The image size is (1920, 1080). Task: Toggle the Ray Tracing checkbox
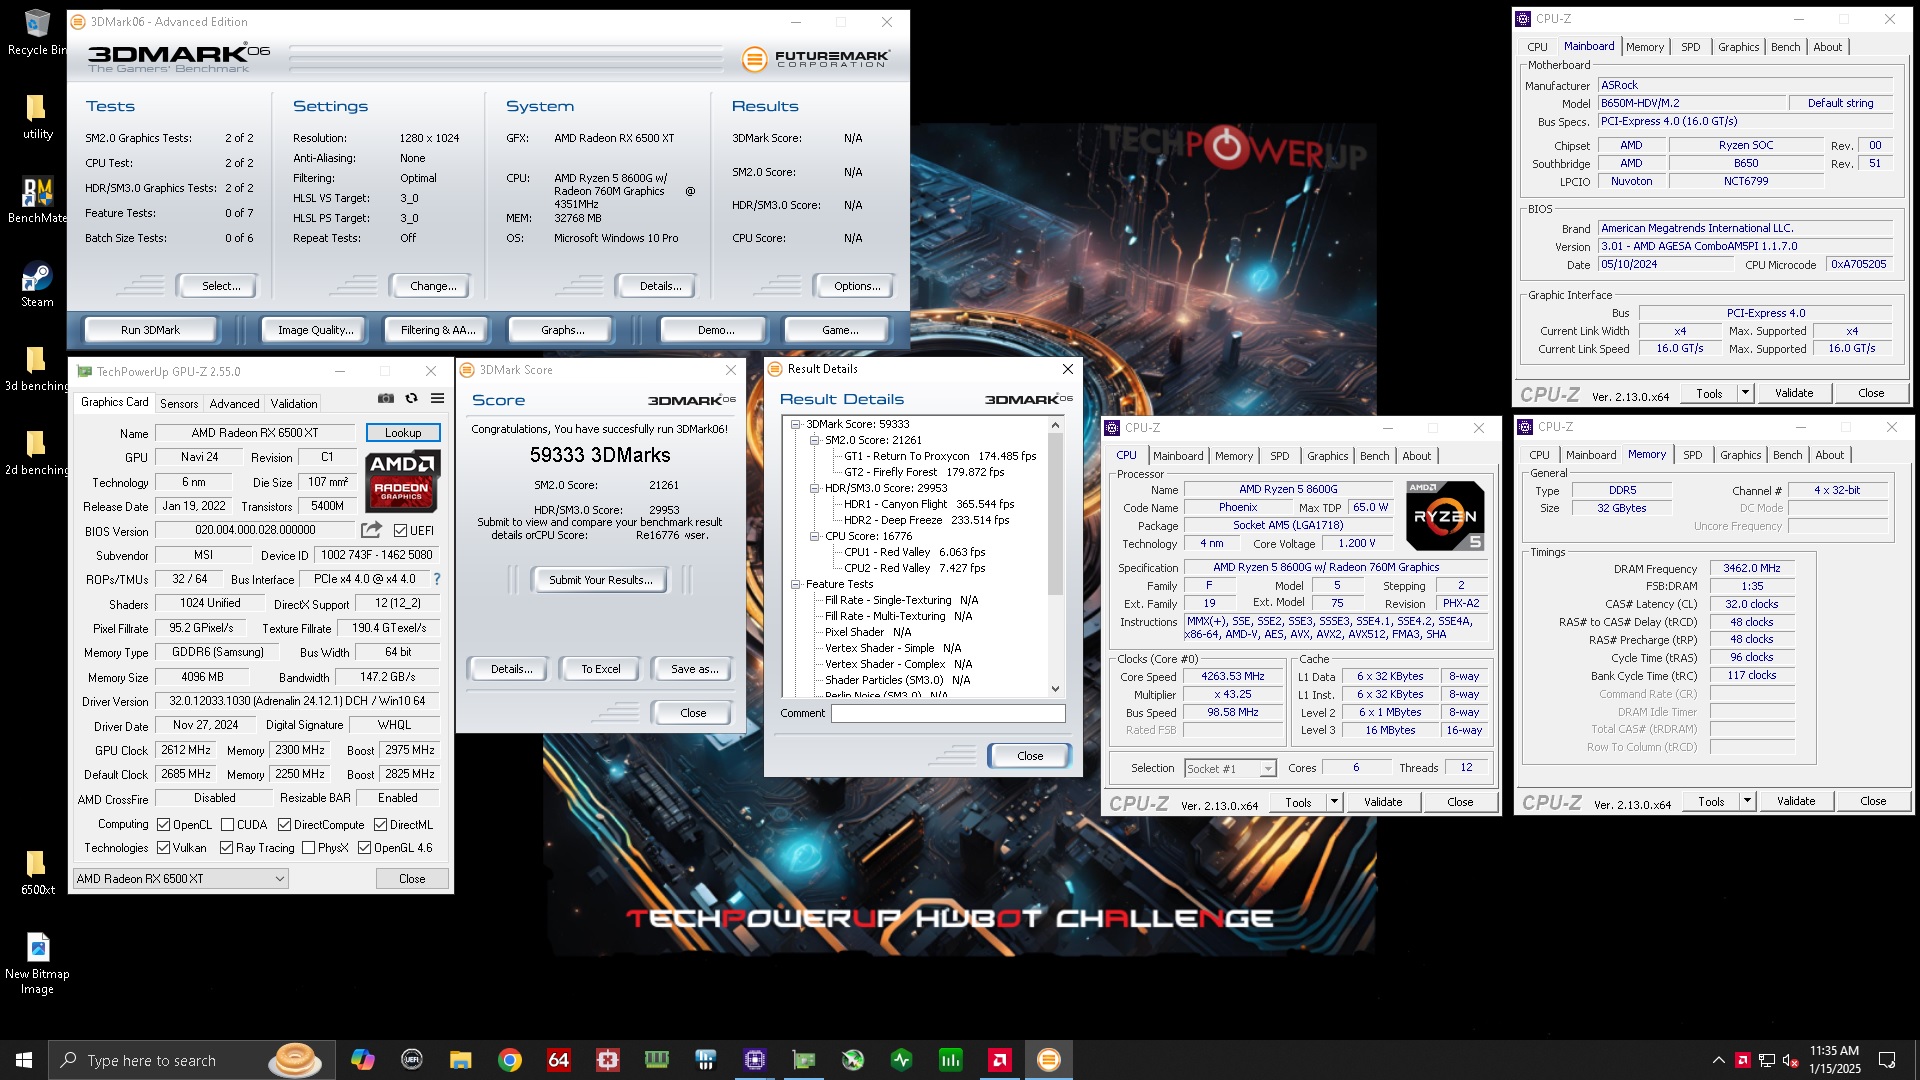pos(226,848)
